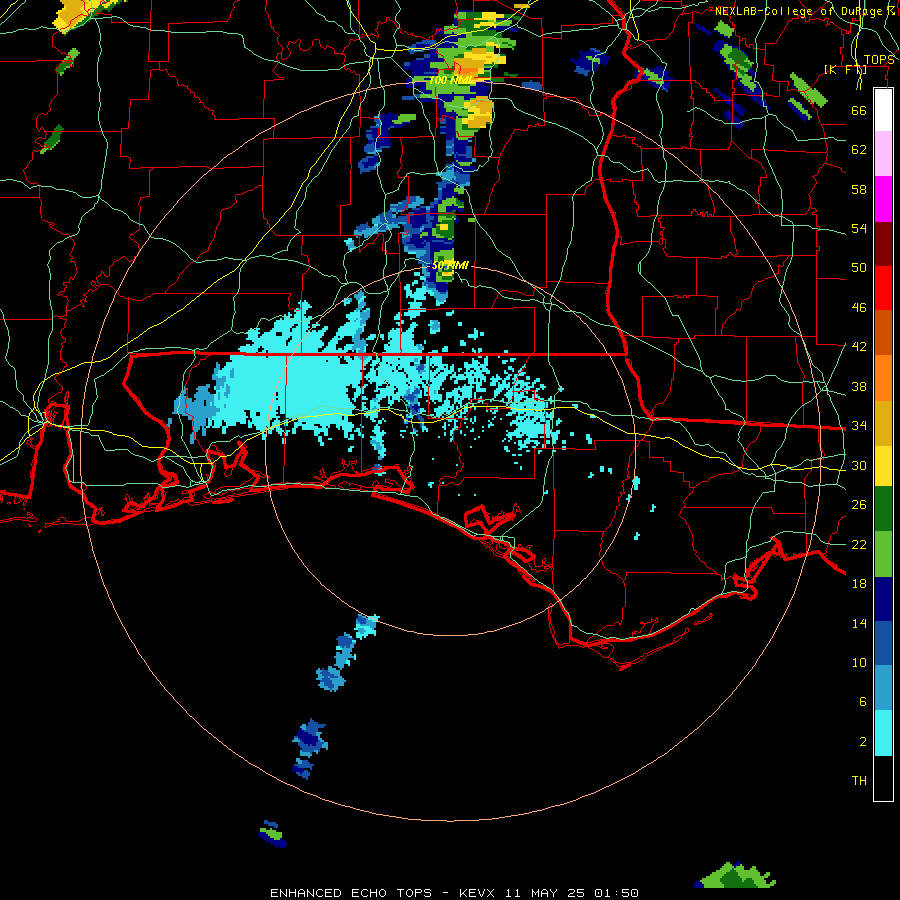
Task: Click the legend value 62
Action: (859, 150)
